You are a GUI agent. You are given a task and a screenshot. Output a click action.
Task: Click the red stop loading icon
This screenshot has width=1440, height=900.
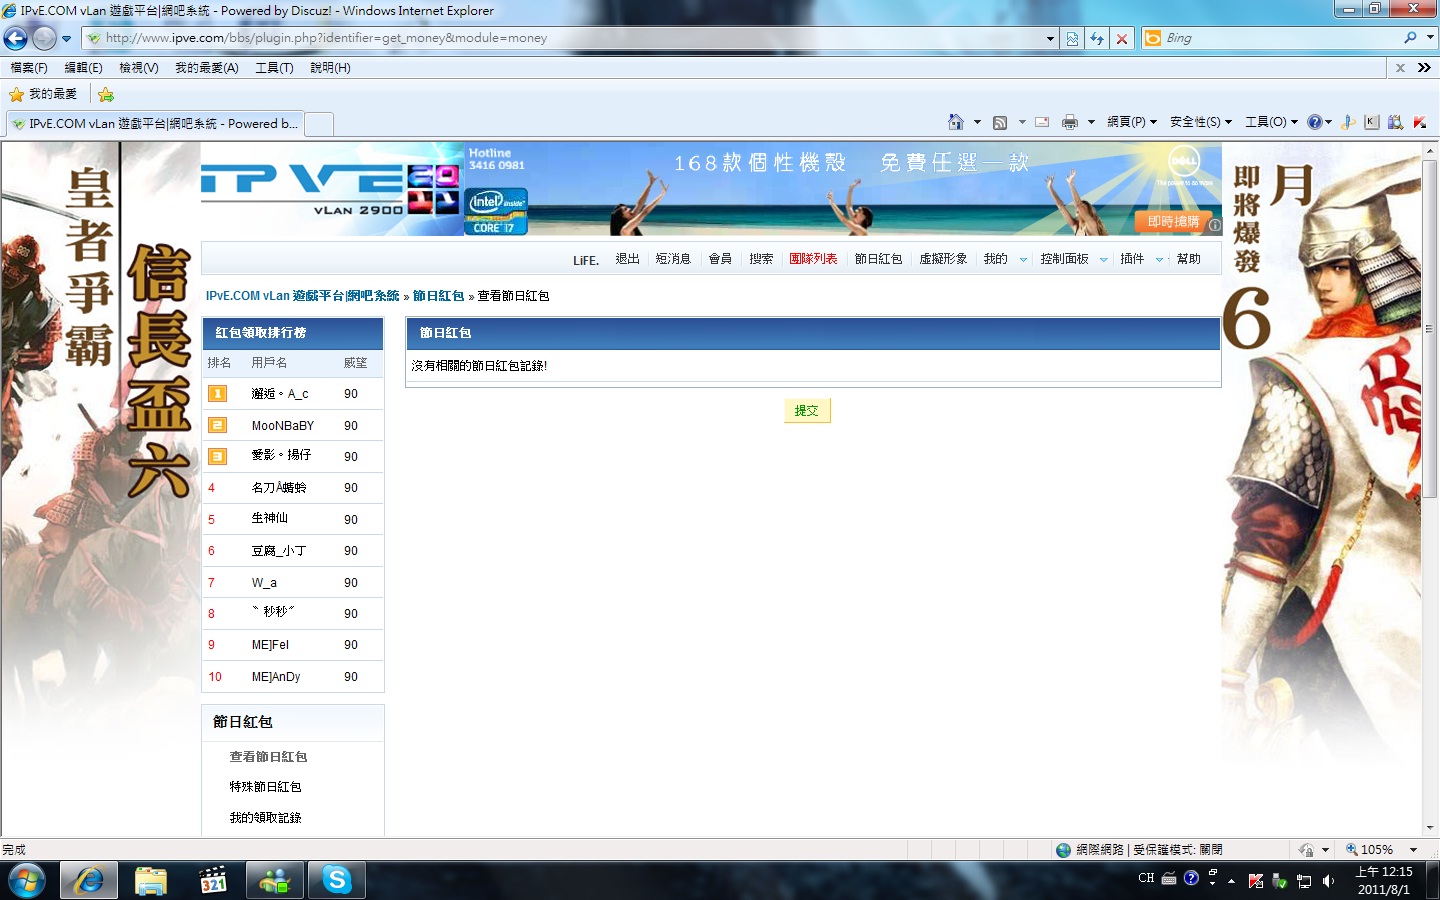click(1122, 38)
